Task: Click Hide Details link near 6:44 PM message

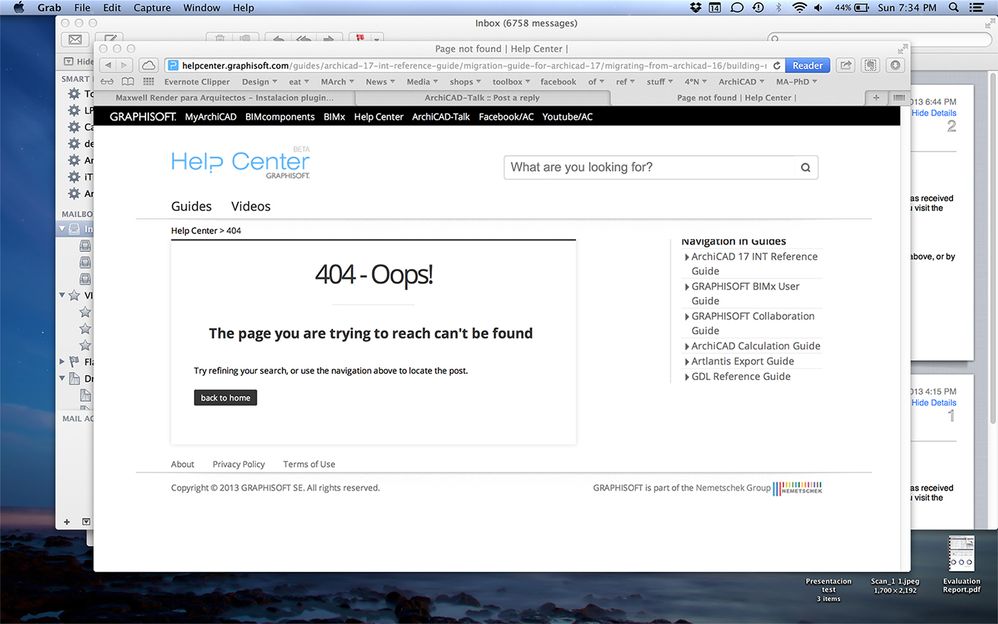Action: pos(933,113)
